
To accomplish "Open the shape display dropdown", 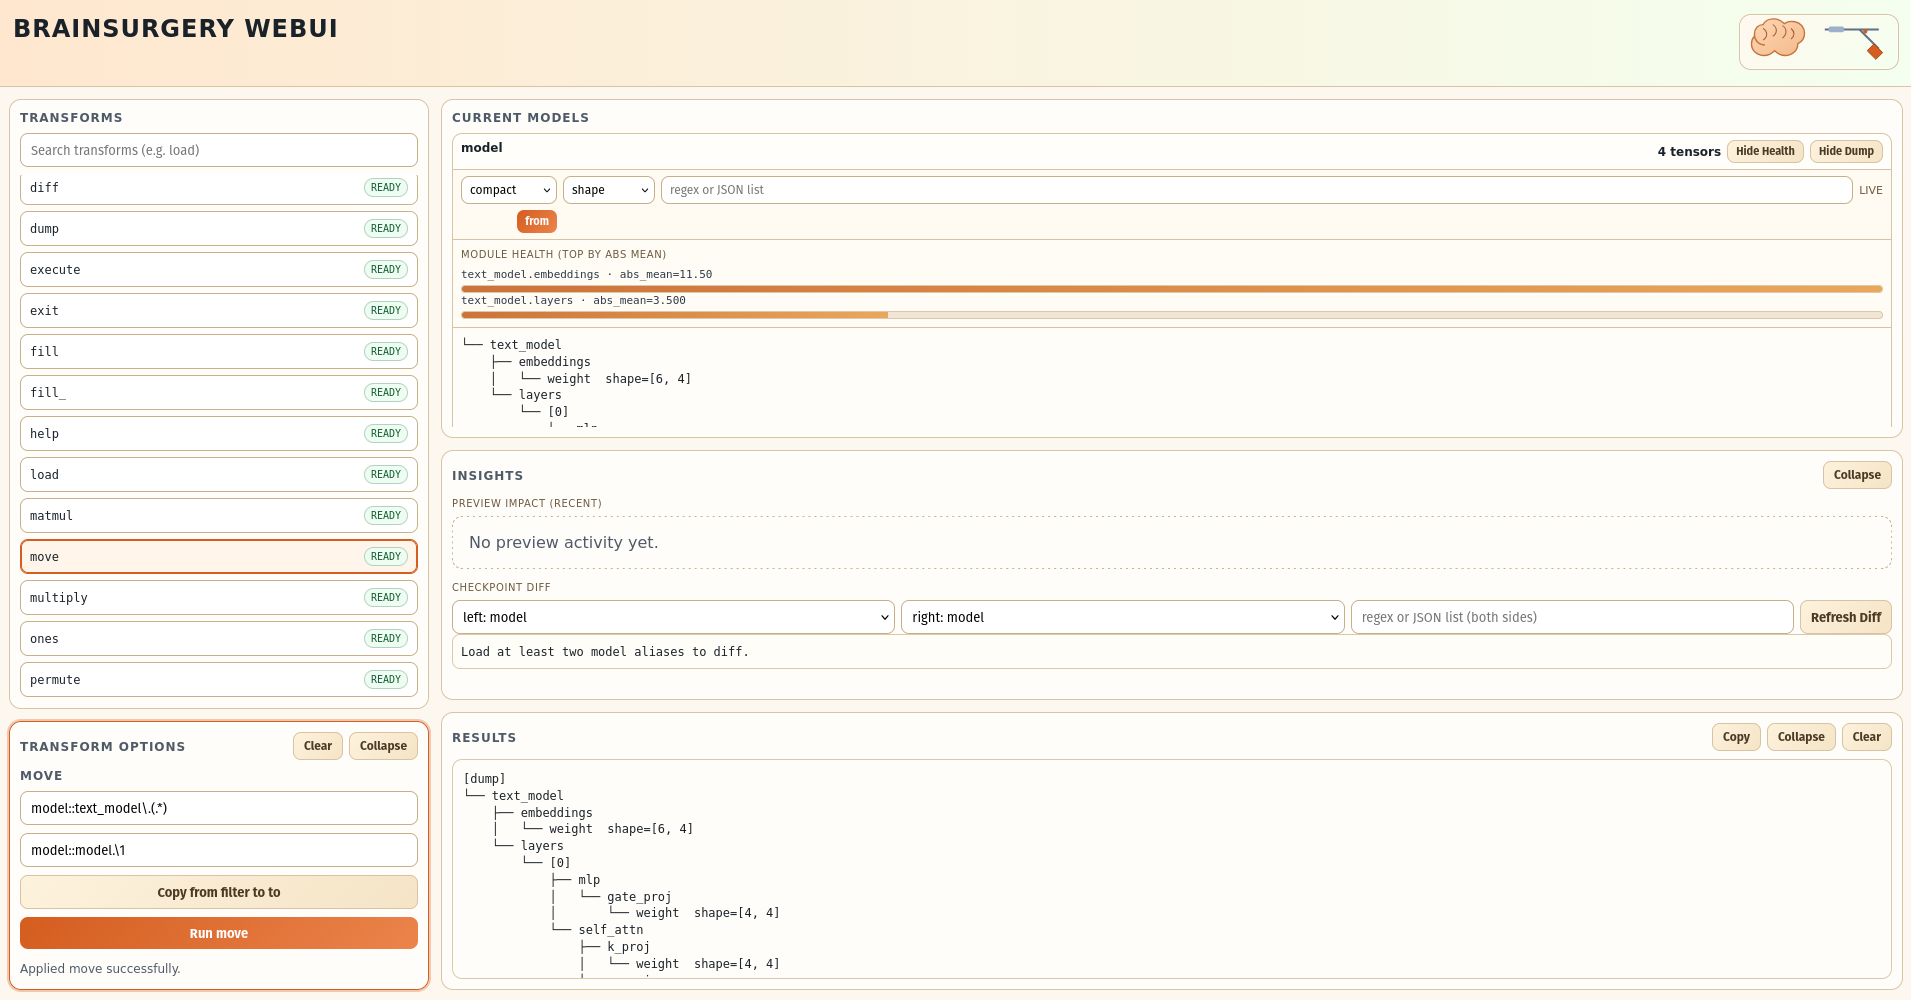I will 609,190.
